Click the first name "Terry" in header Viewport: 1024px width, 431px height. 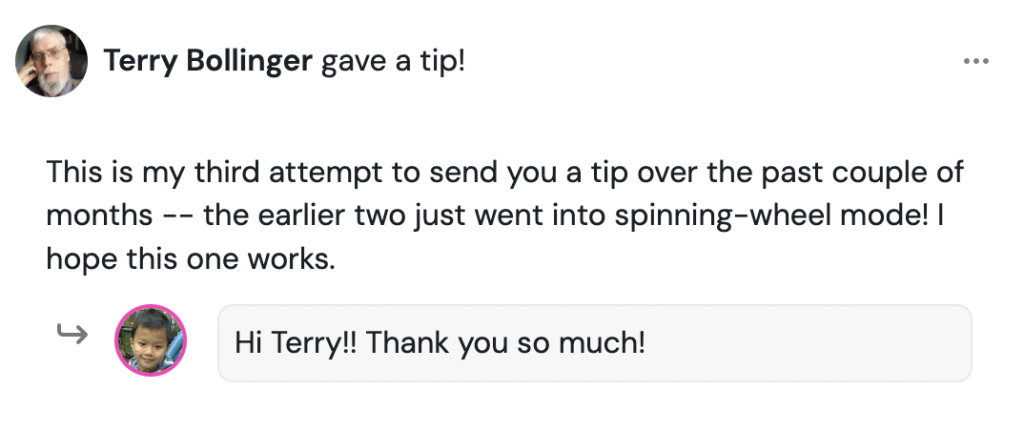[140, 62]
